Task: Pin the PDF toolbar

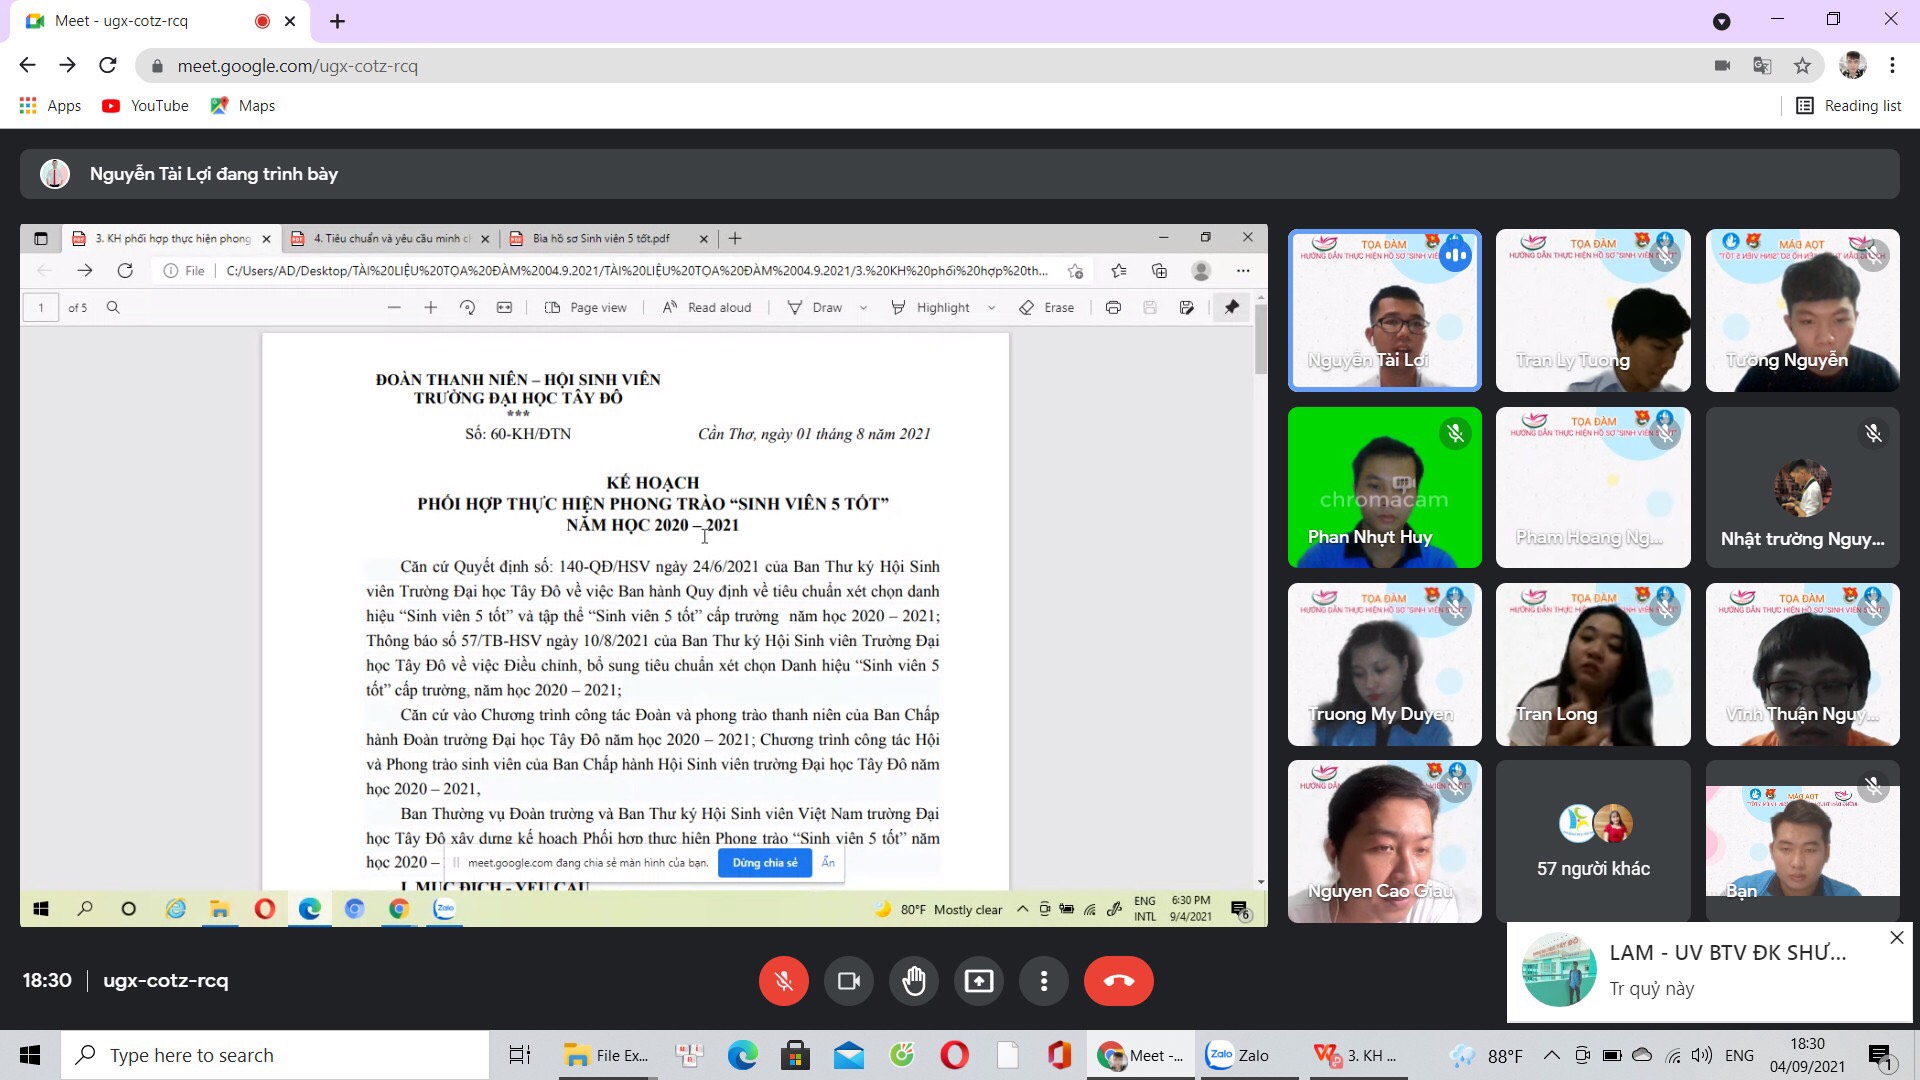Action: click(1231, 308)
